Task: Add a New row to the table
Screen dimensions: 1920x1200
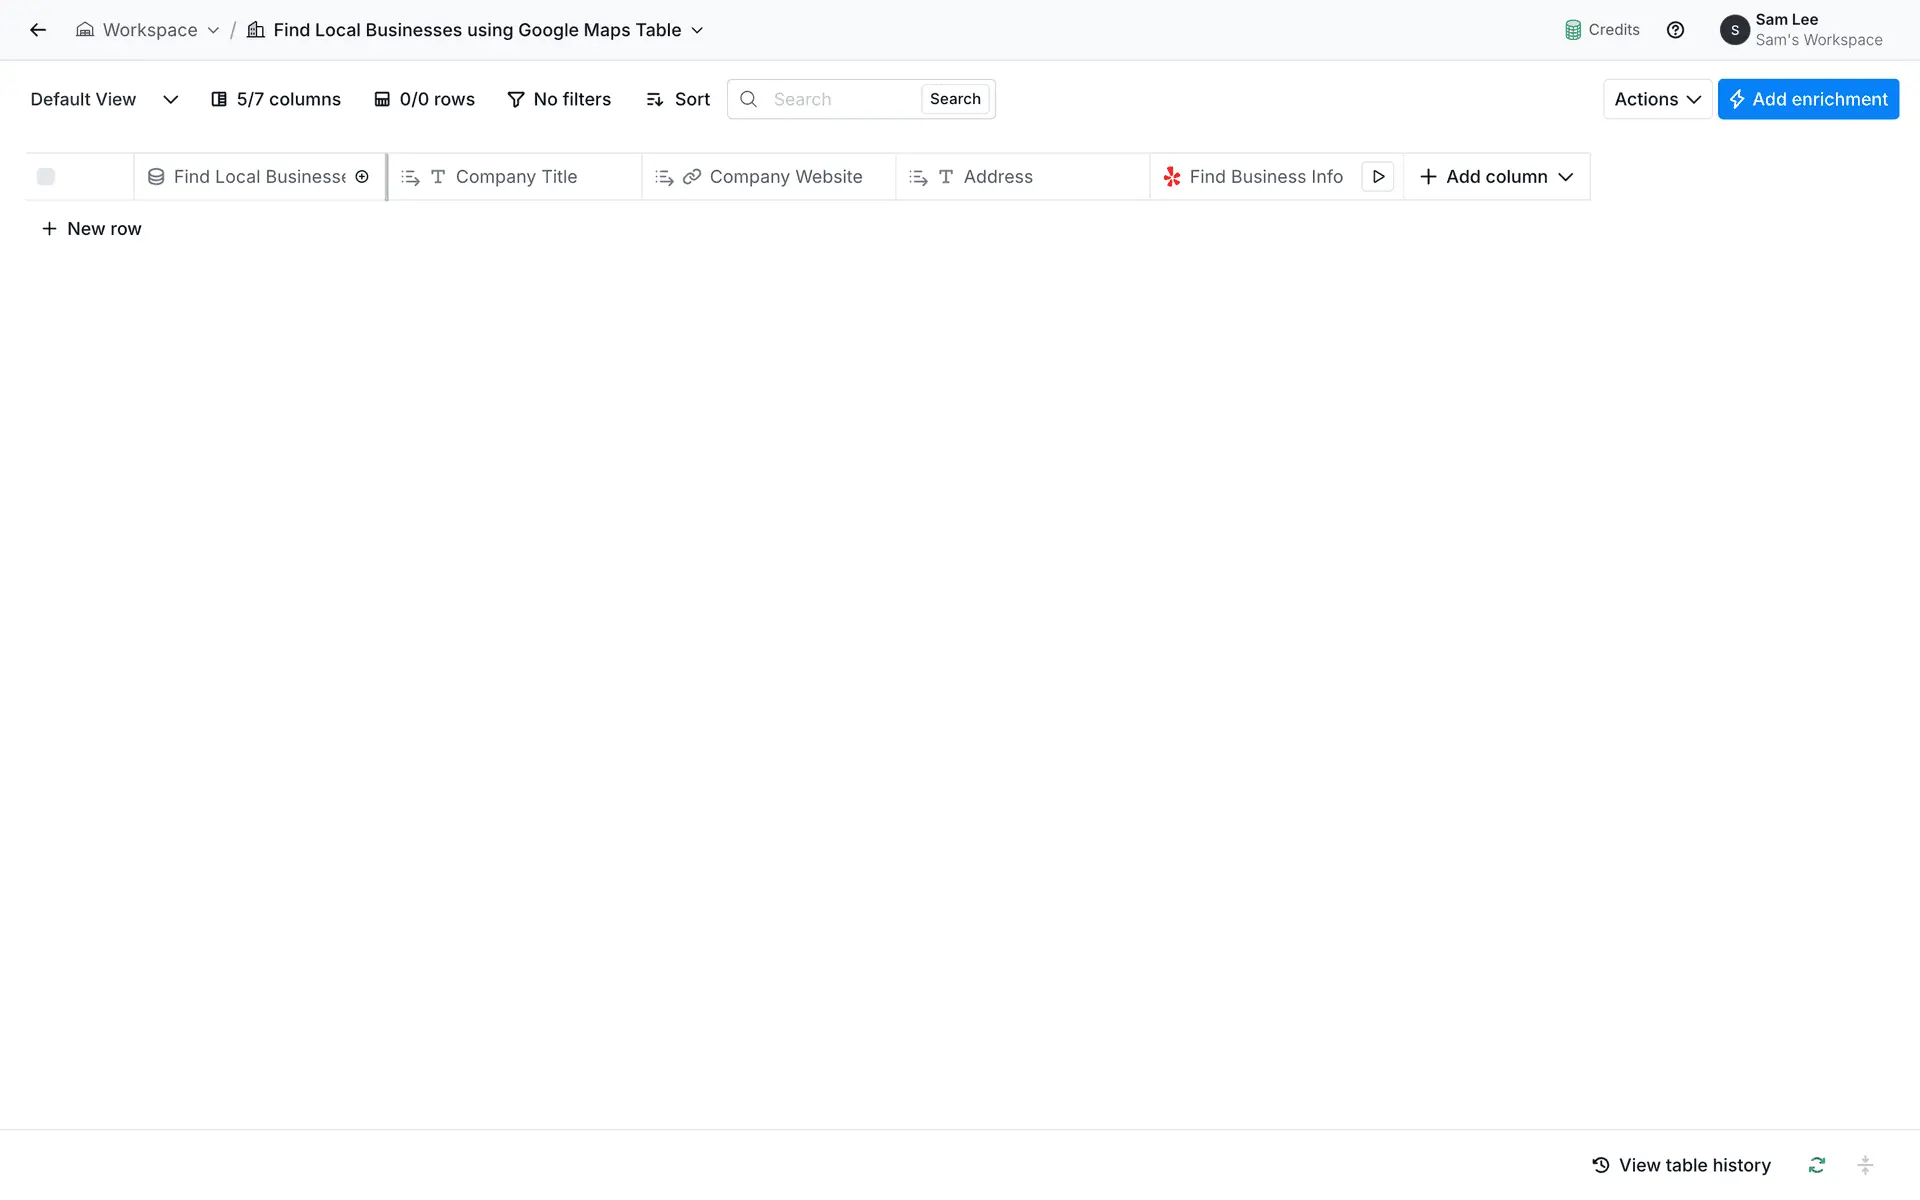Action: pos(92,229)
